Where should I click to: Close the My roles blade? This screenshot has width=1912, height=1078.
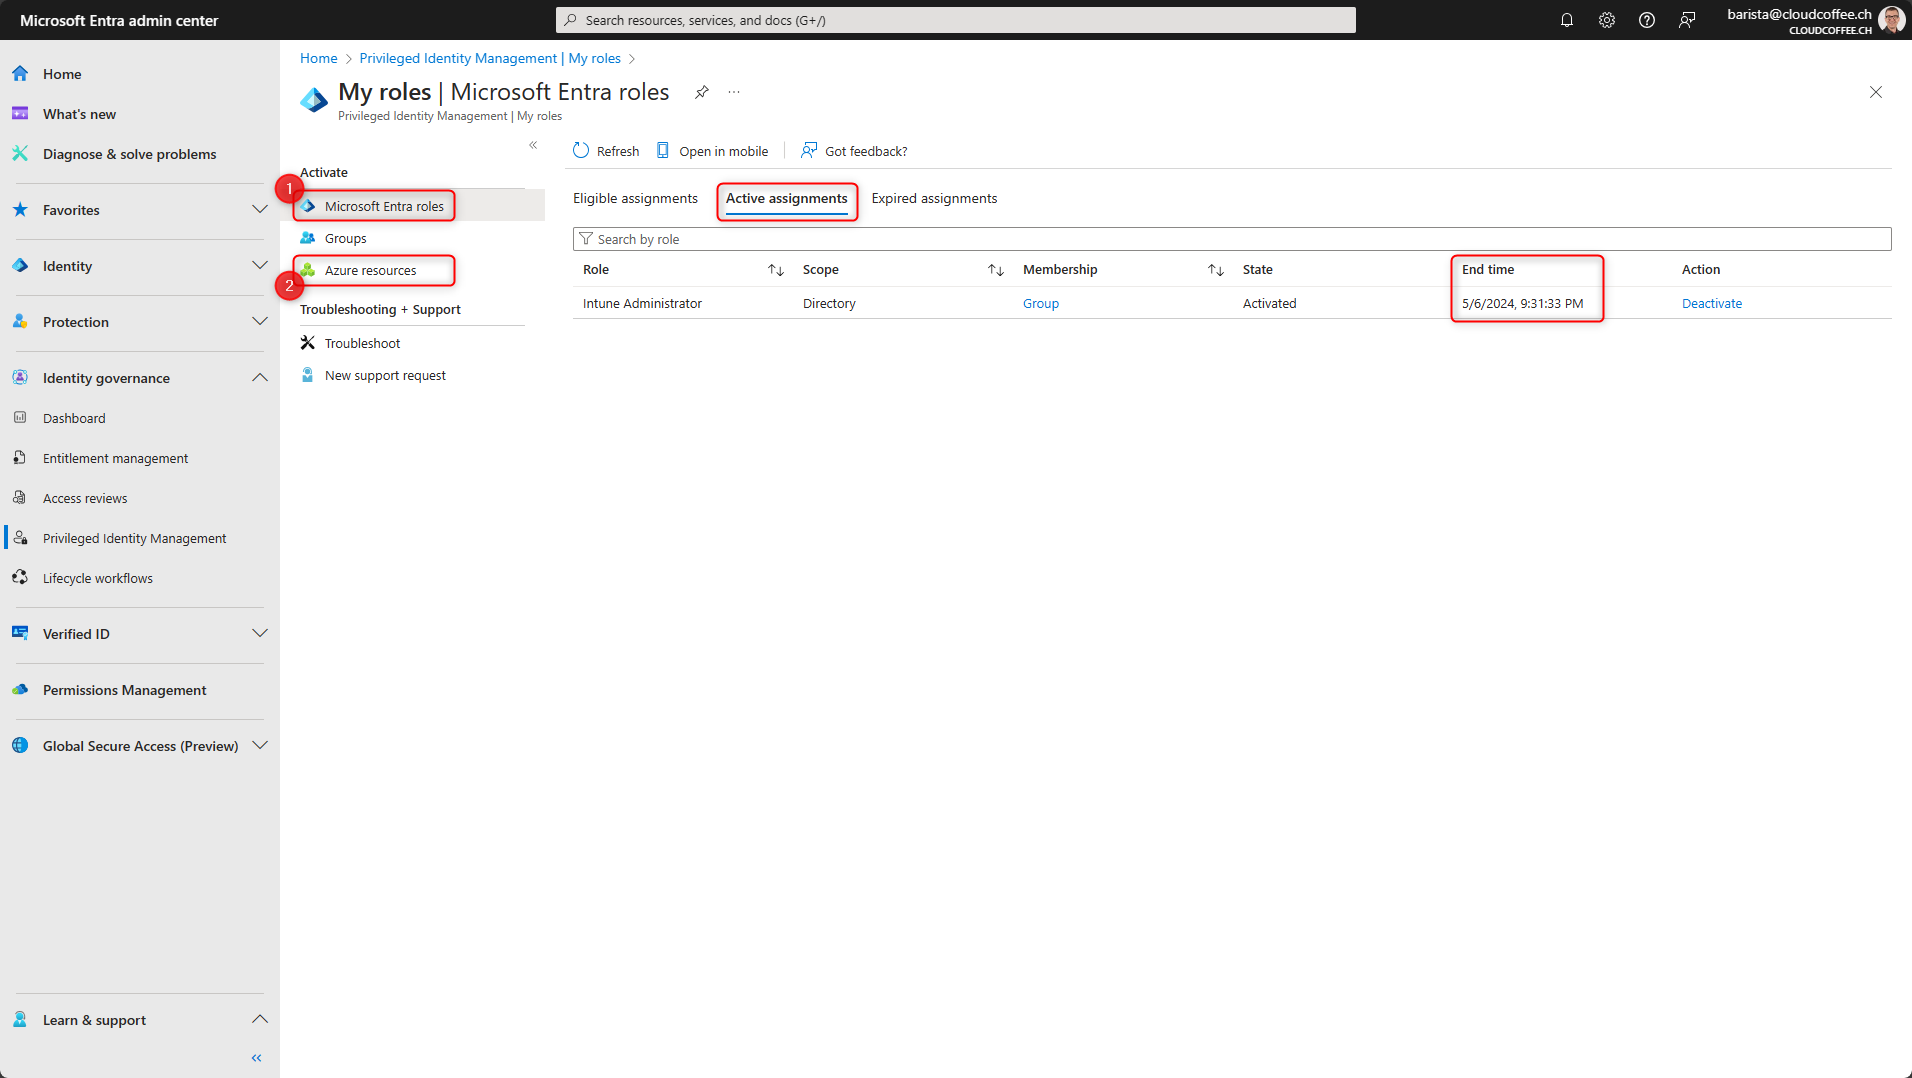pos(1876,92)
